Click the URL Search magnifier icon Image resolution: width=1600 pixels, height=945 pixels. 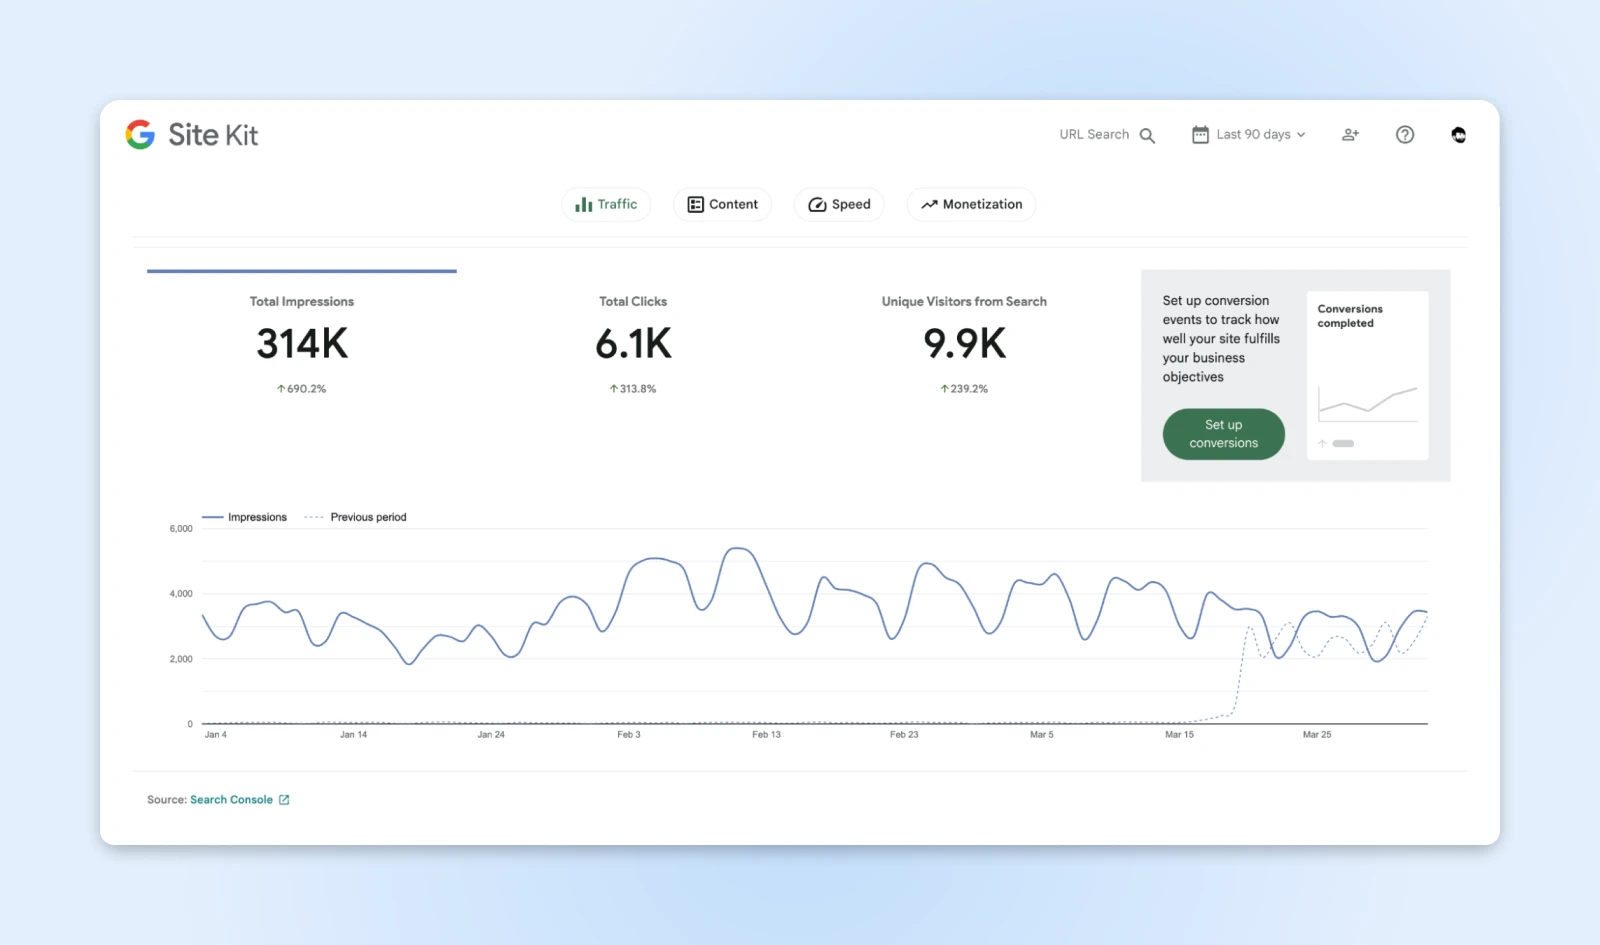click(1147, 136)
